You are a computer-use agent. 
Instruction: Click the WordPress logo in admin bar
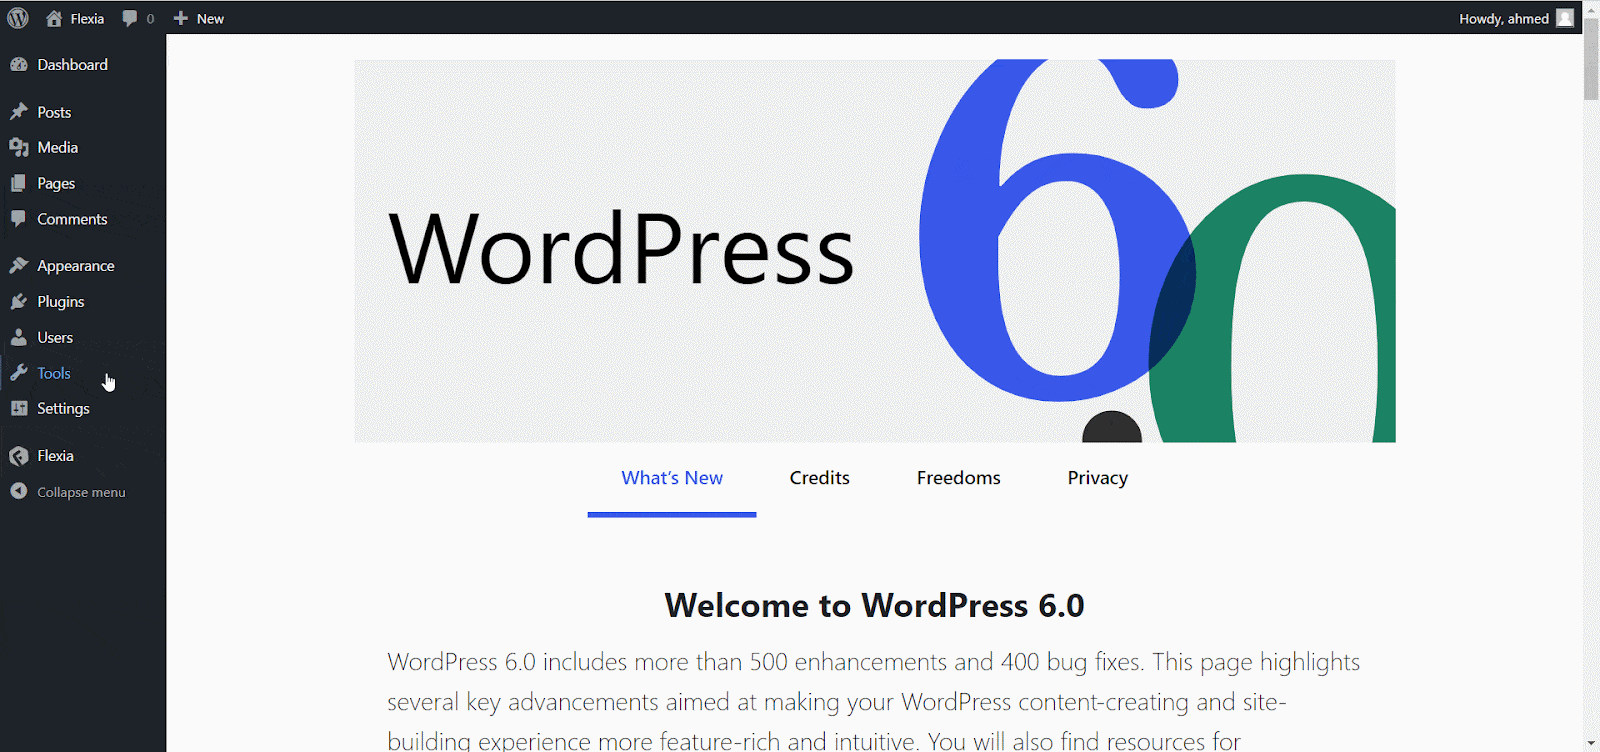click(x=18, y=18)
